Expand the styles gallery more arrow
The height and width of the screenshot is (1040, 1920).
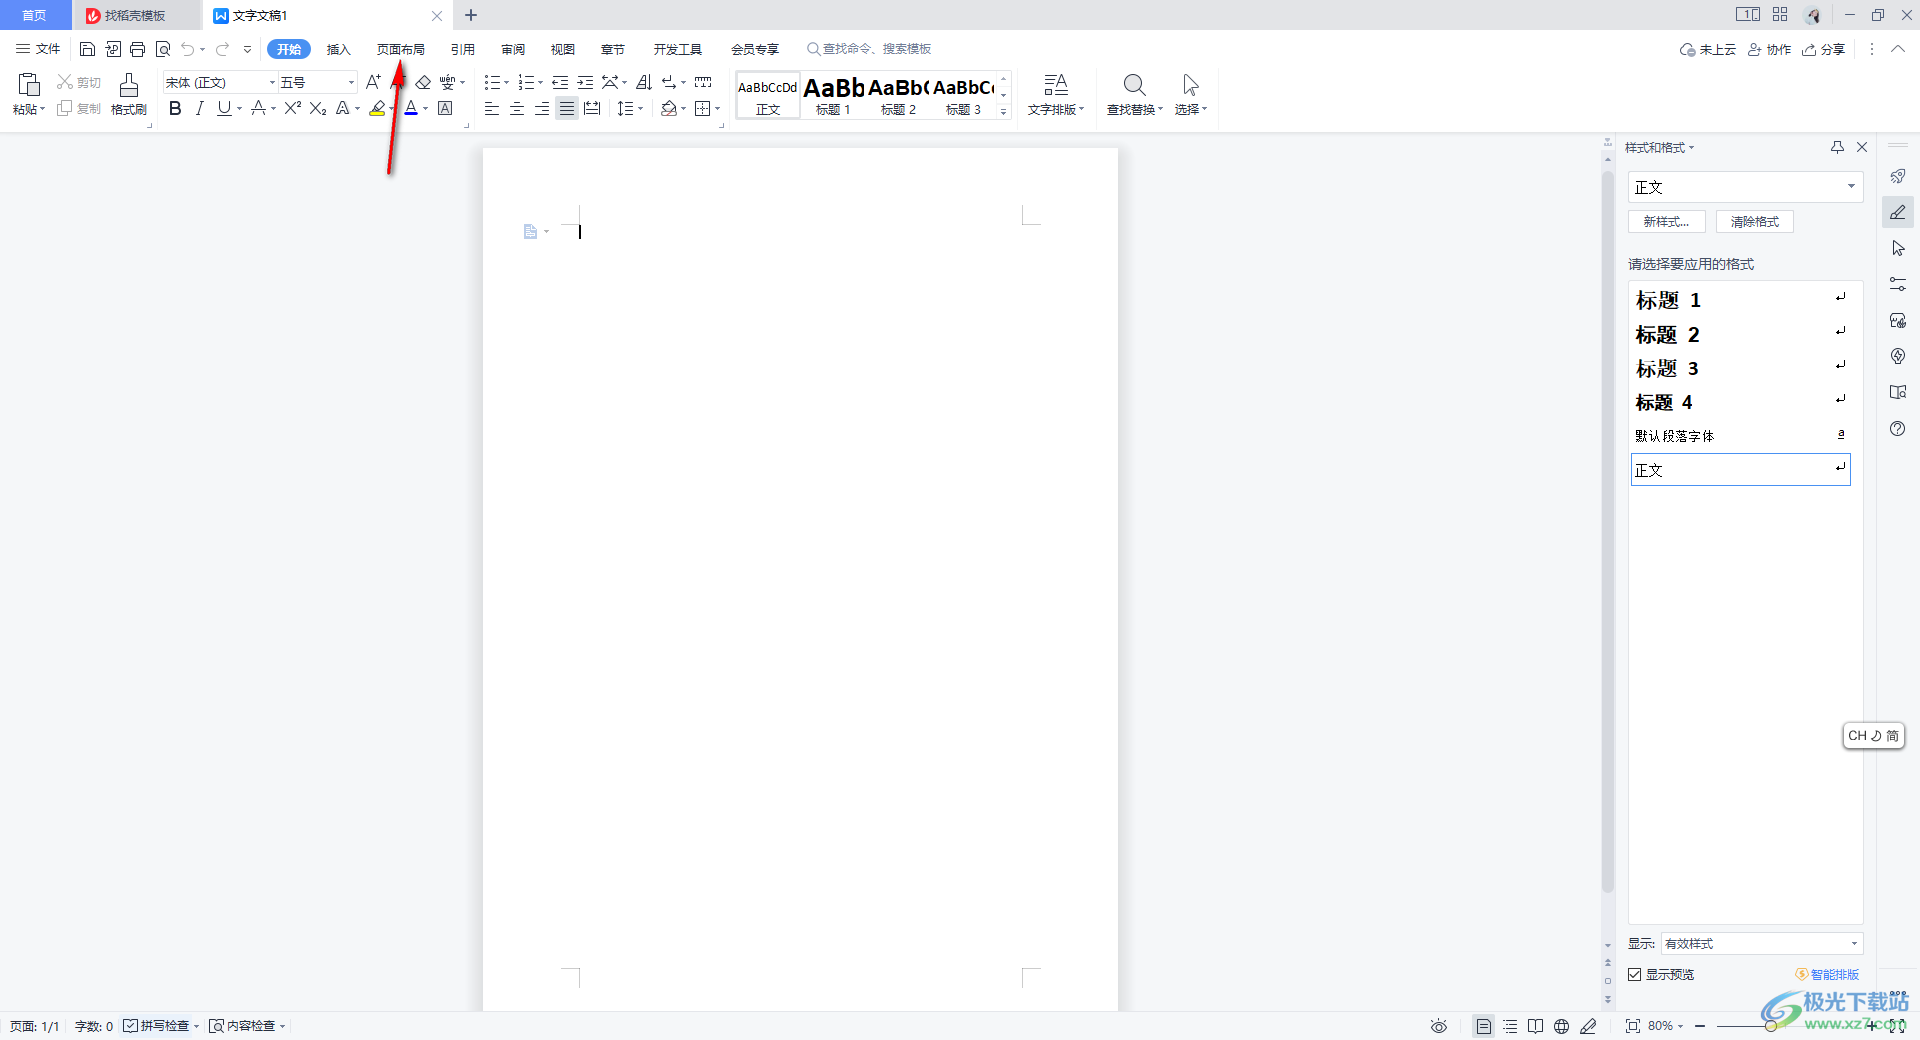1004,112
